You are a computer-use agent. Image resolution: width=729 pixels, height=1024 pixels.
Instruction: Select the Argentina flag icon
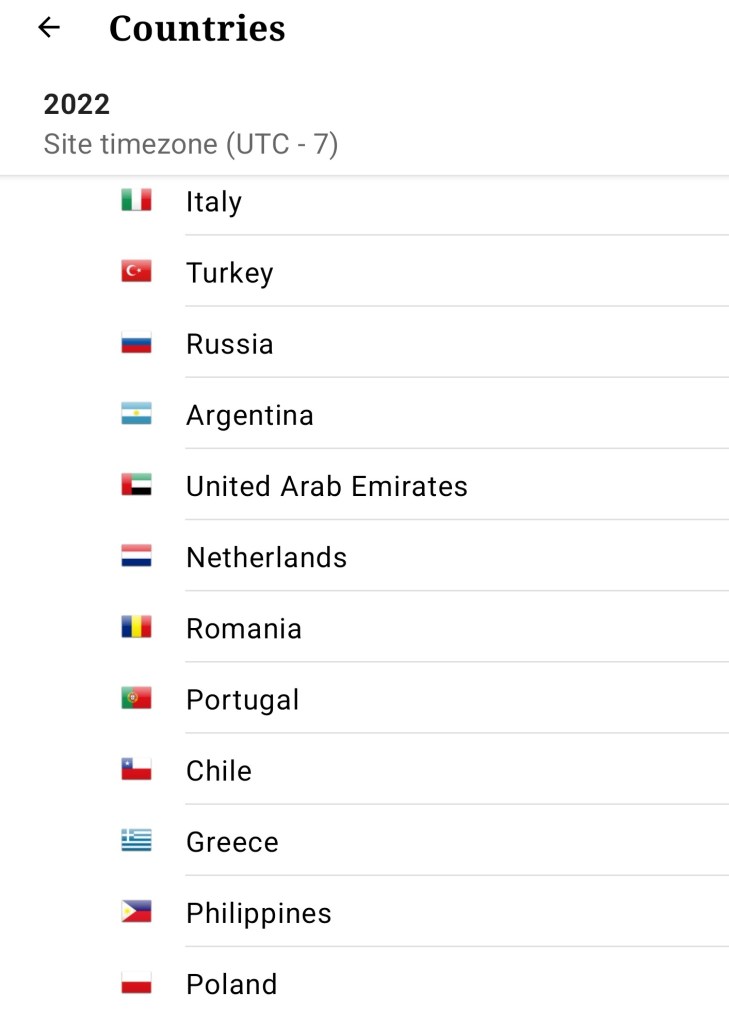[136, 414]
